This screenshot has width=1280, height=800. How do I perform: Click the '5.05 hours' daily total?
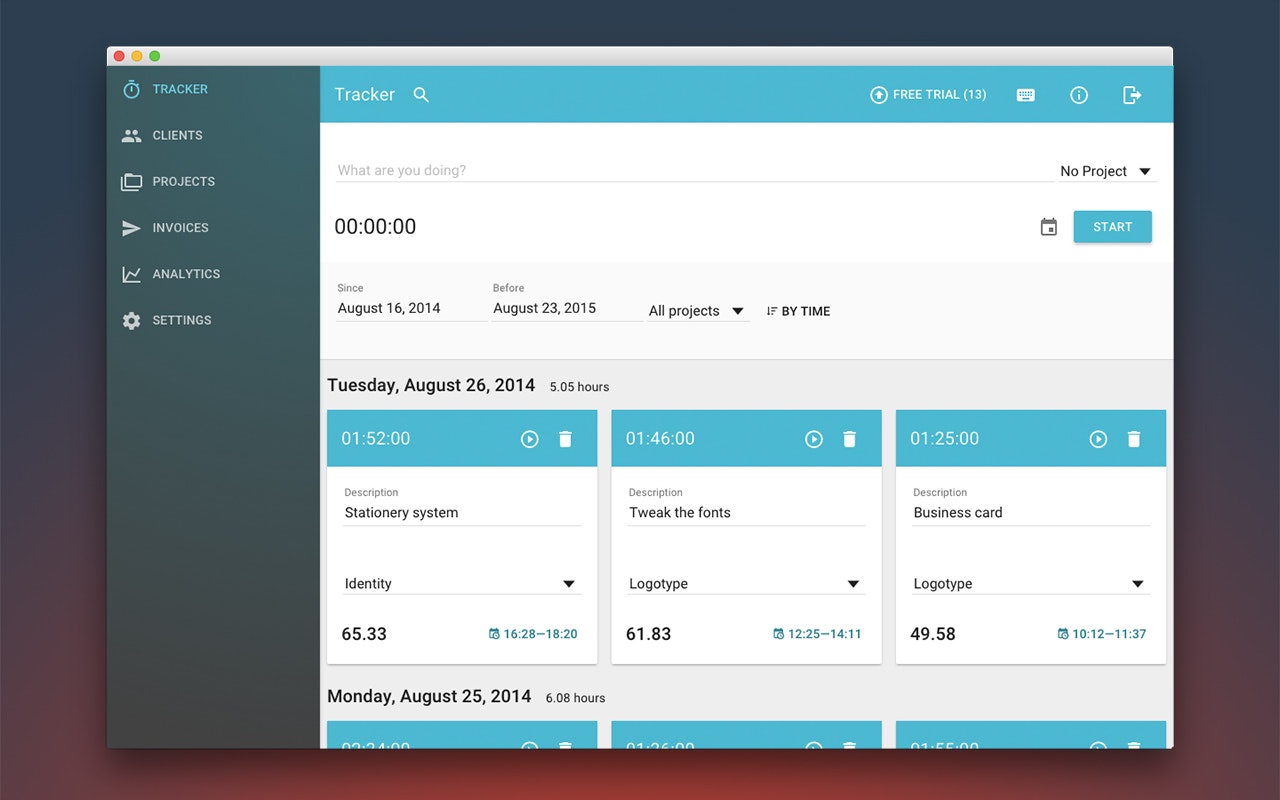[579, 387]
